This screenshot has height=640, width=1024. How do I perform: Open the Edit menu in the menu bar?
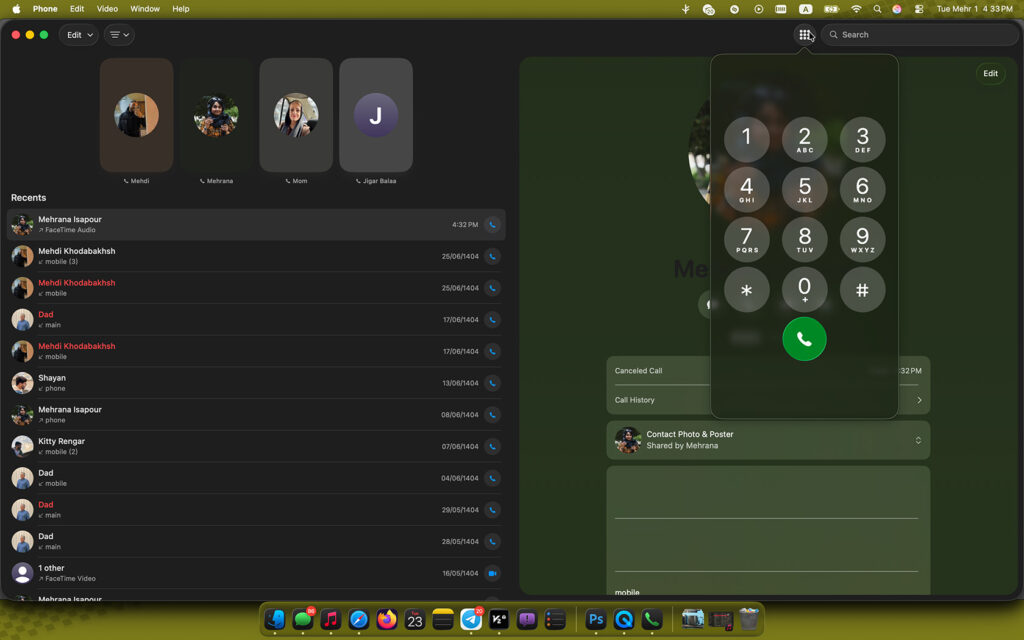pos(77,9)
